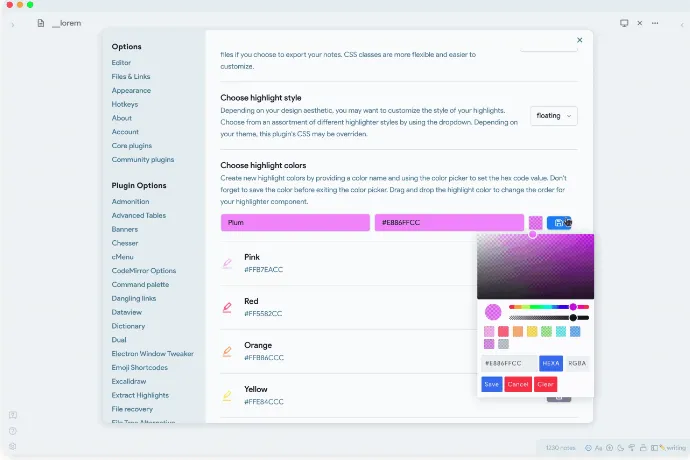This screenshot has width=690, height=460.
Task: Click the writing mode status bar entry
Action: click(673, 448)
